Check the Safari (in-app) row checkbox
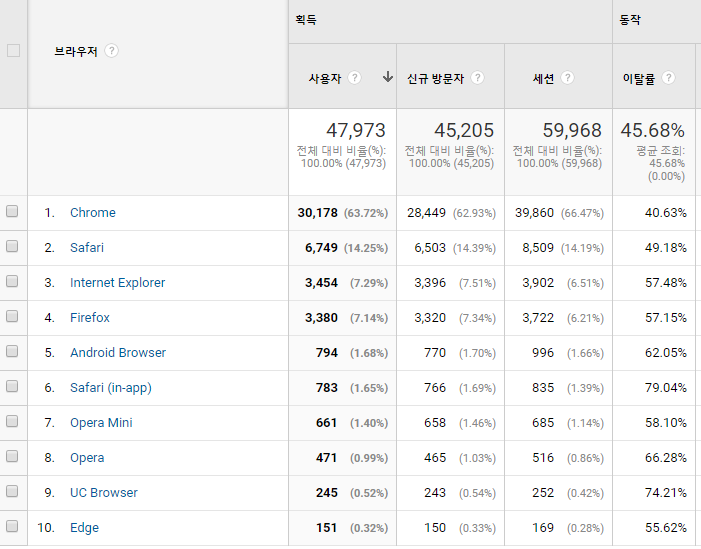701x549 pixels. pos(12,386)
